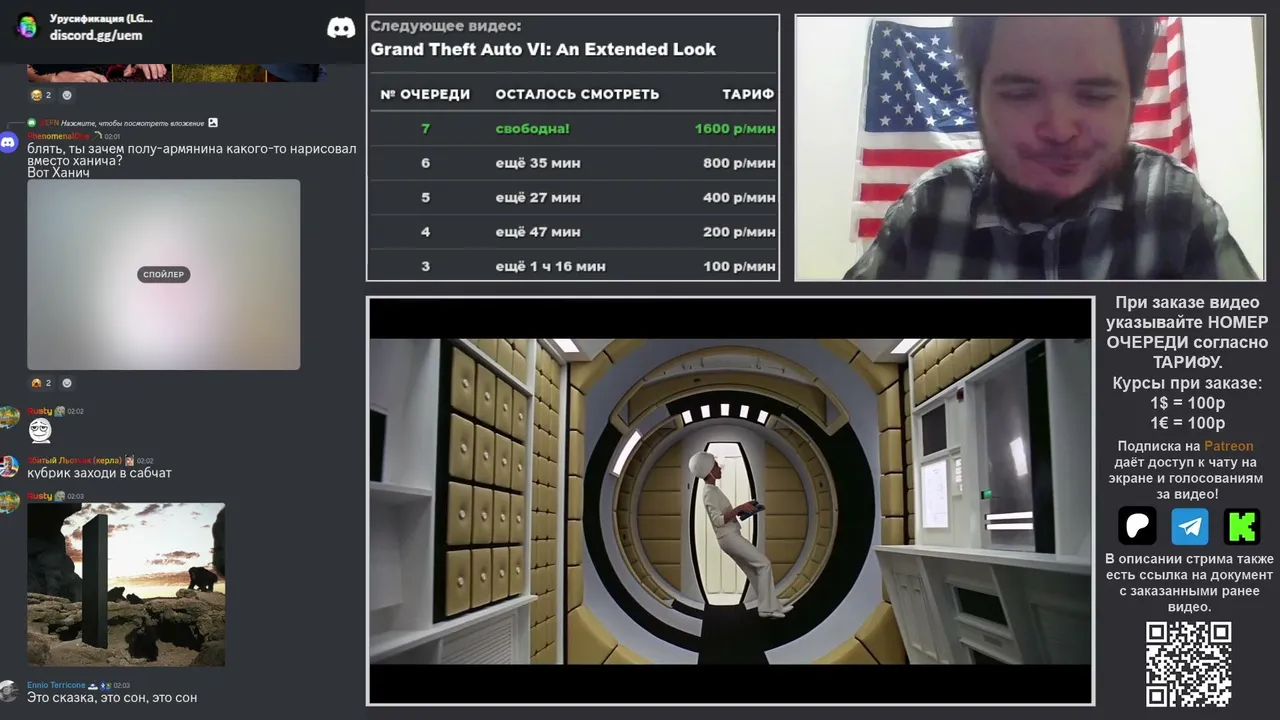Click the streamer webcam feed
The image size is (1280, 720).
coord(1030,148)
